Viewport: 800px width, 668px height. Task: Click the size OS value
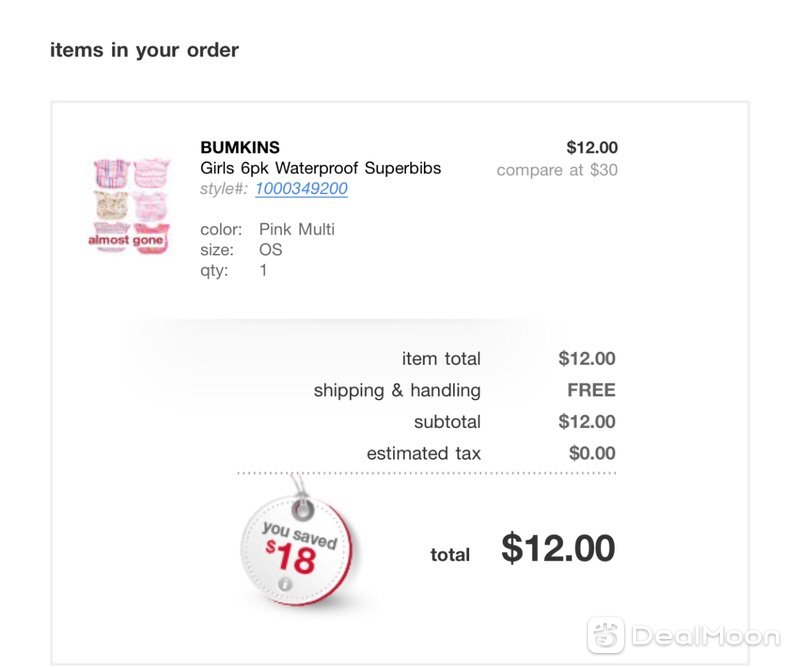click(x=270, y=250)
